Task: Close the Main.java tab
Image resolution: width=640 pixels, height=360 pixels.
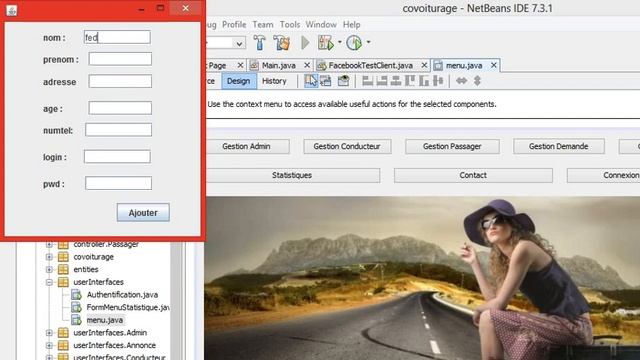Action: pos(307,65)
